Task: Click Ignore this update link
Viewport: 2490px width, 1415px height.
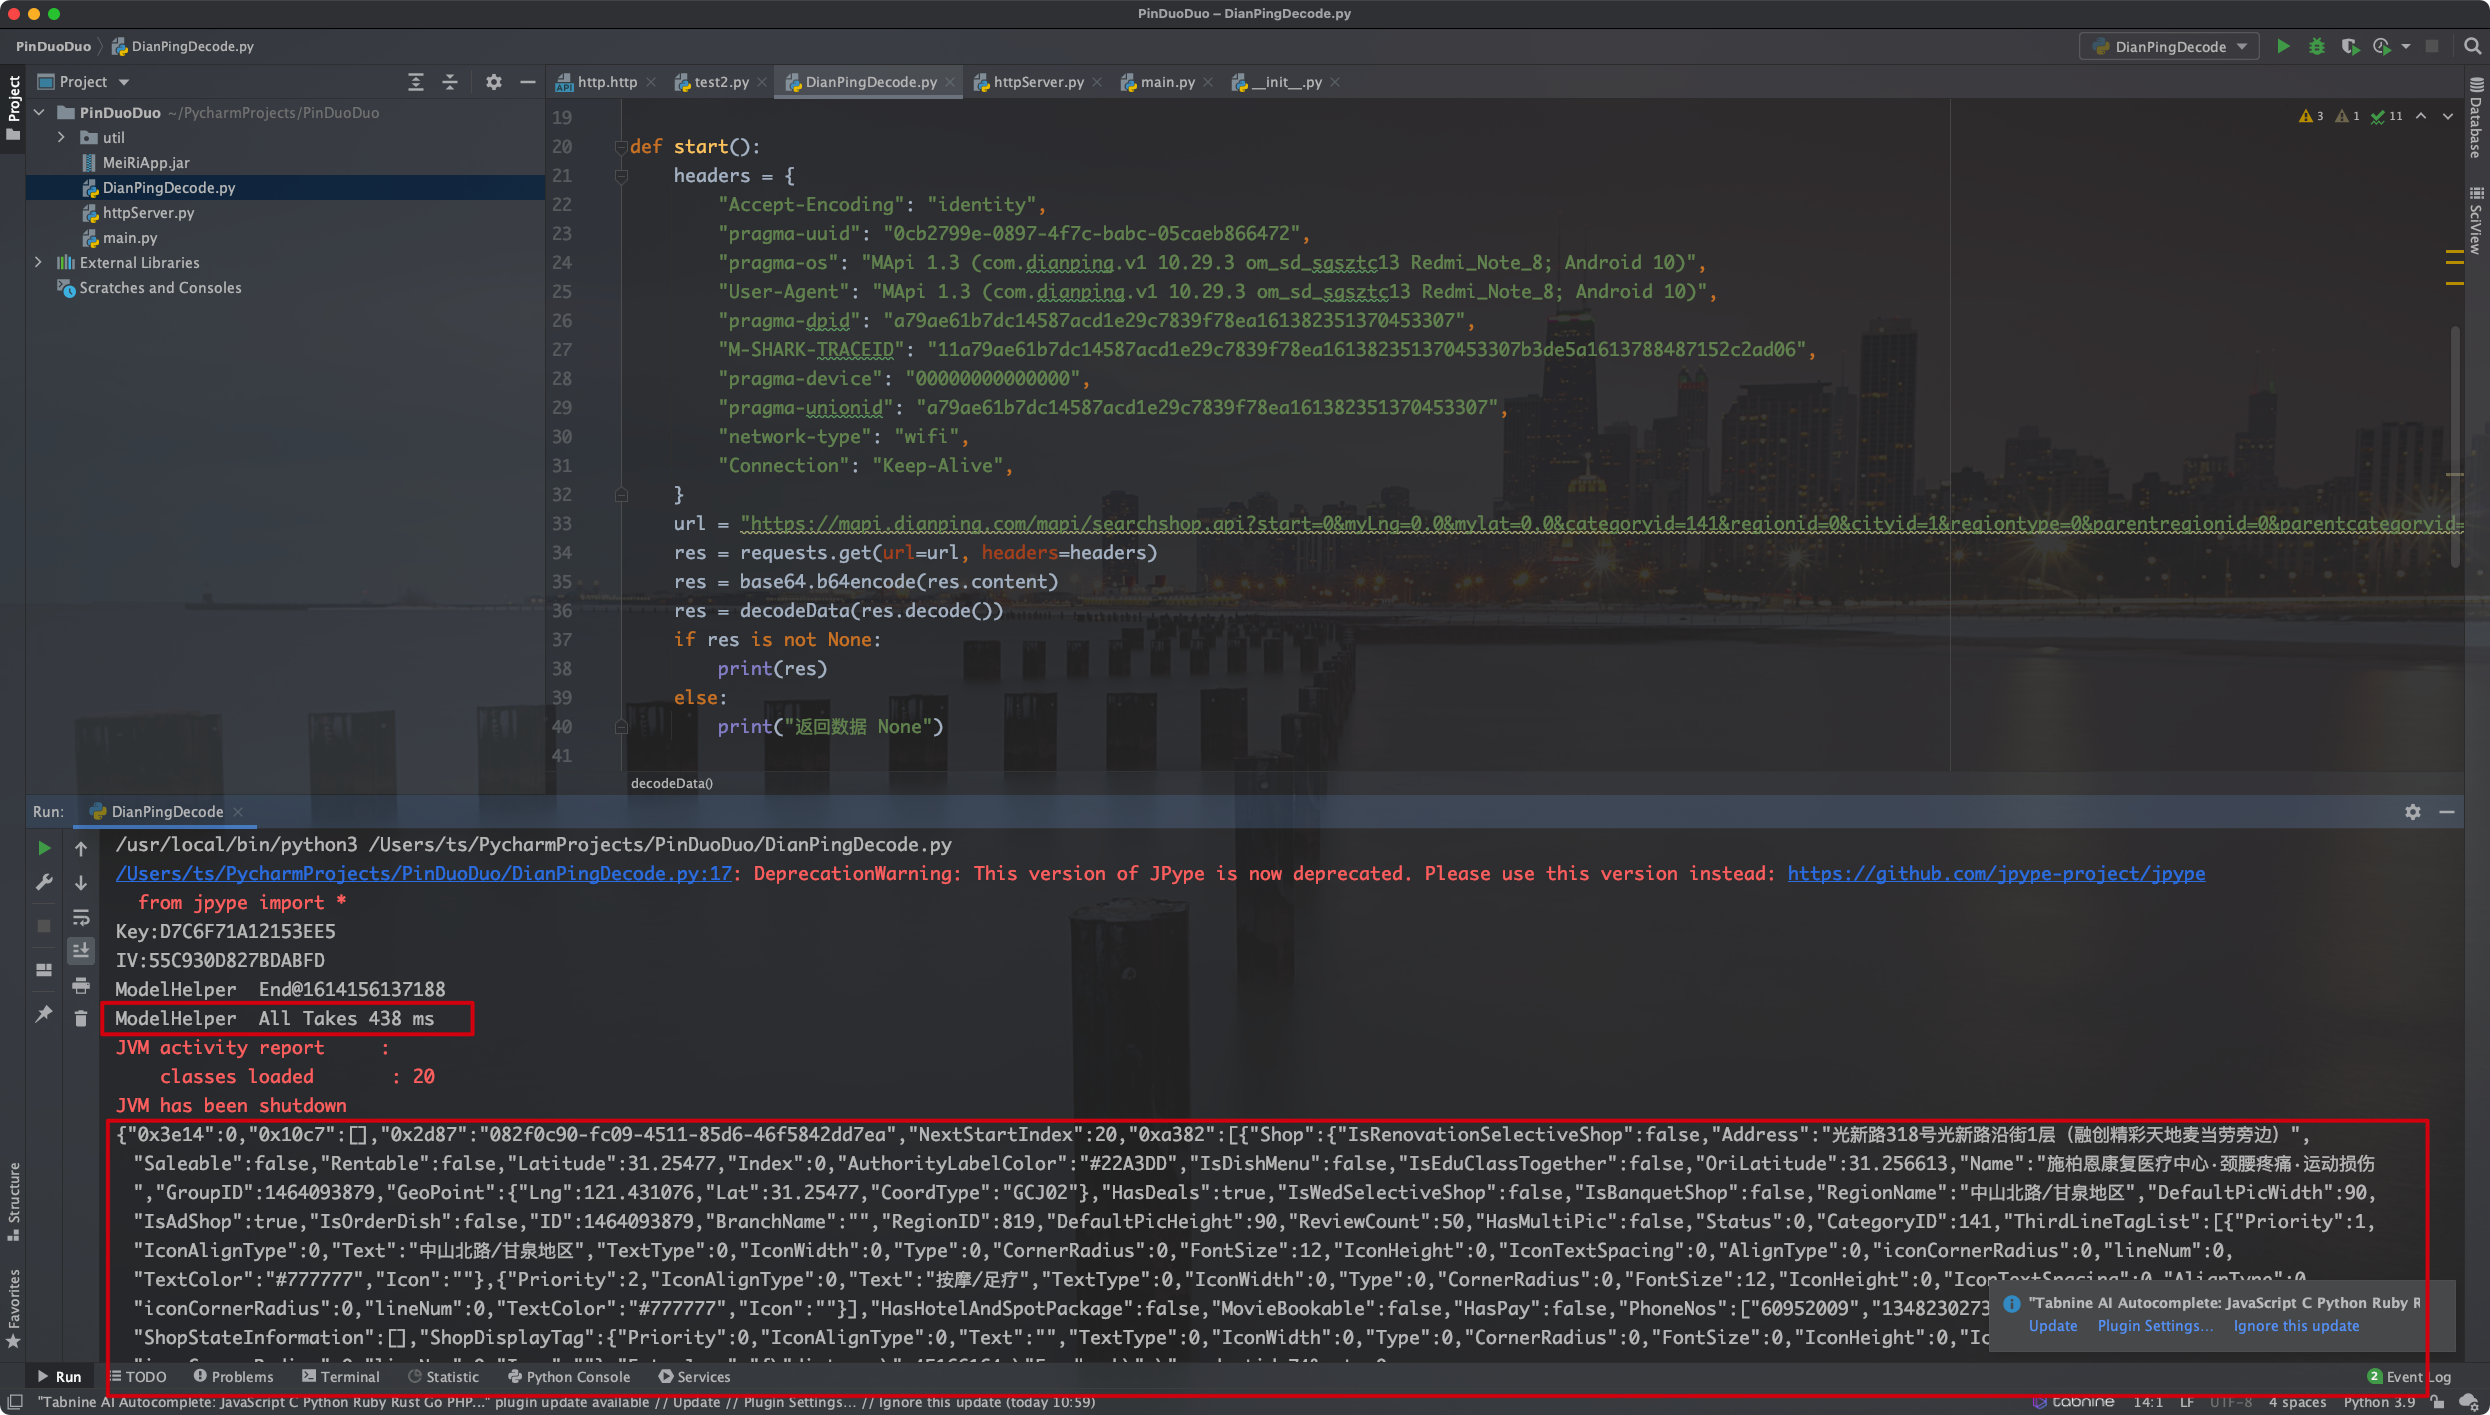Action: coord(2296,1326)
